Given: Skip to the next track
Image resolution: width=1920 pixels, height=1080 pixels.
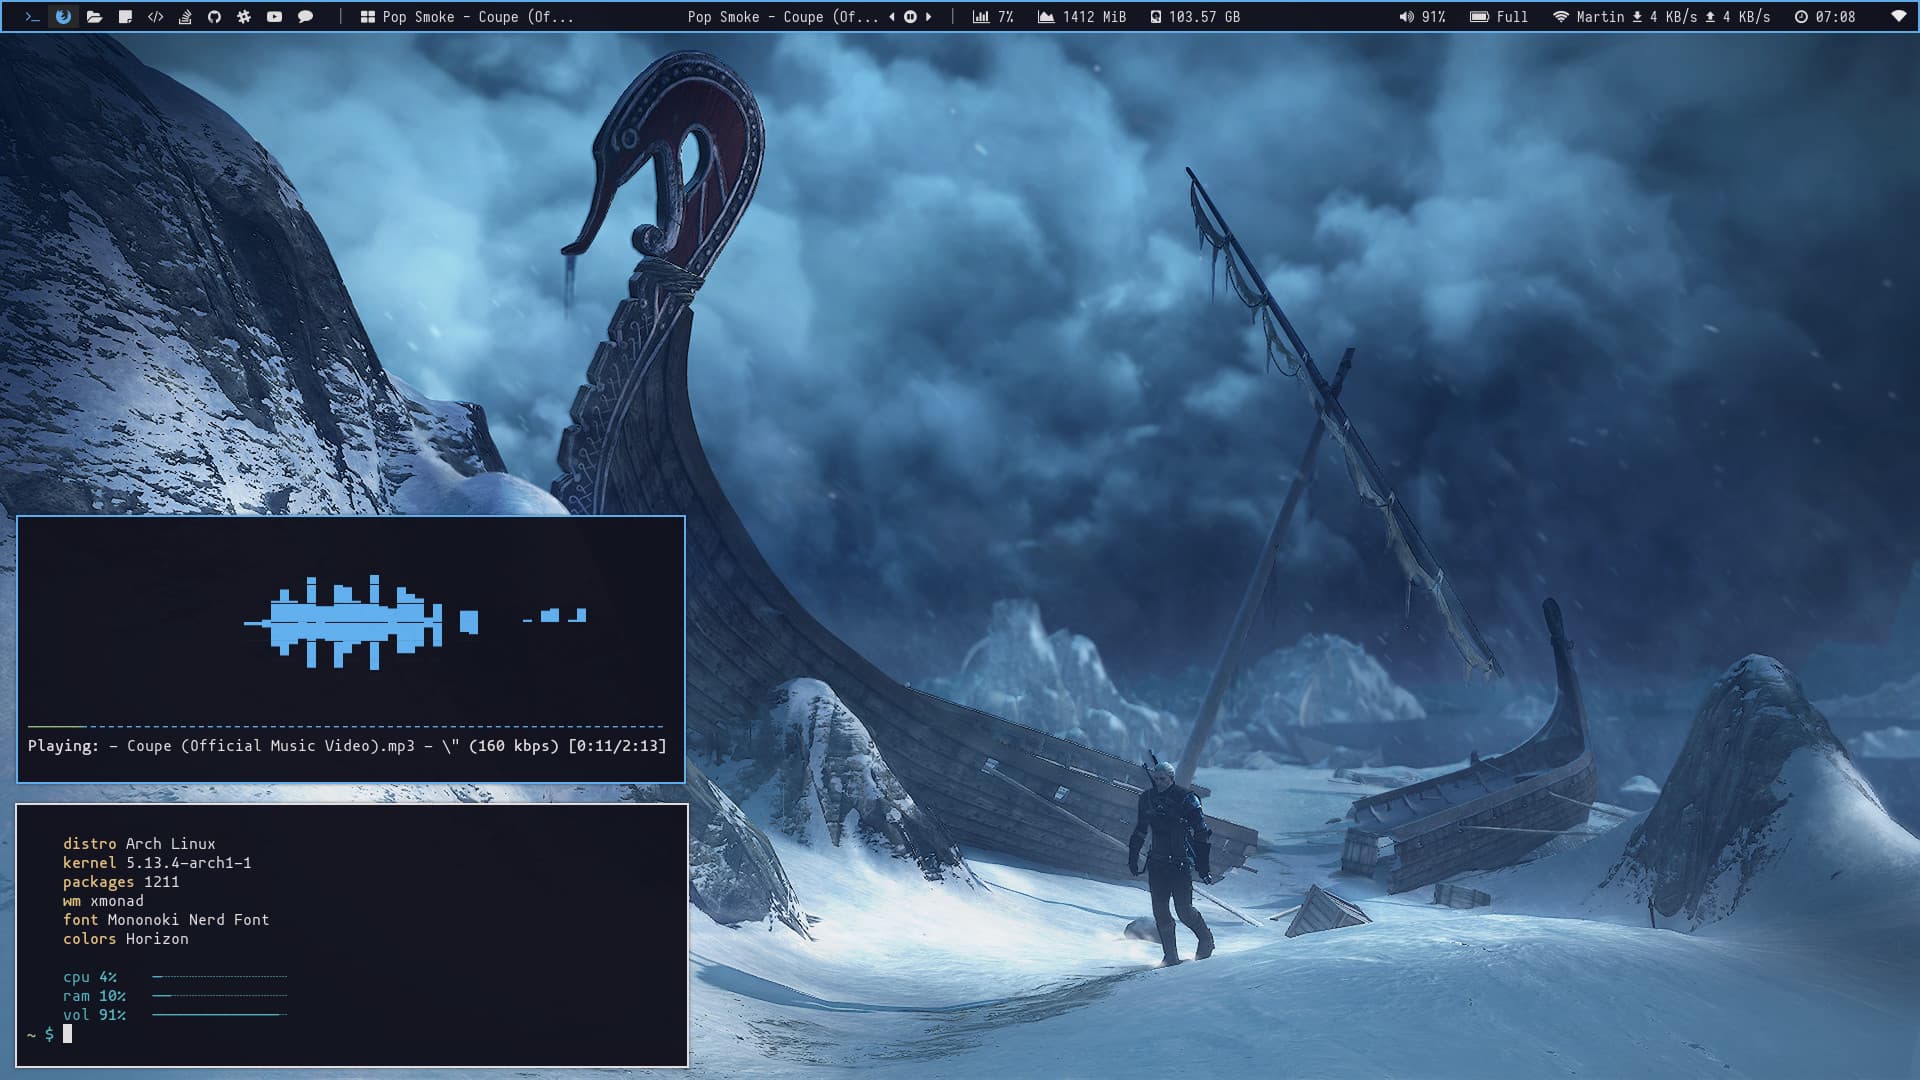Looking at the screenshot, I should coord(929,17).
